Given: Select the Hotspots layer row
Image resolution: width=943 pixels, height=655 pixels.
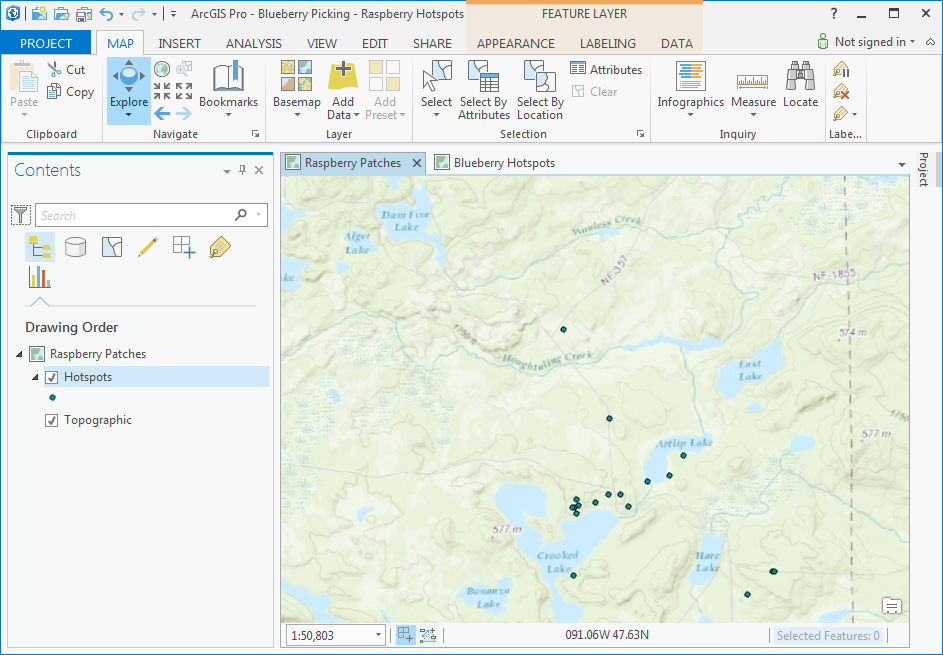Looking at the screenshot, I should [156, 377].
